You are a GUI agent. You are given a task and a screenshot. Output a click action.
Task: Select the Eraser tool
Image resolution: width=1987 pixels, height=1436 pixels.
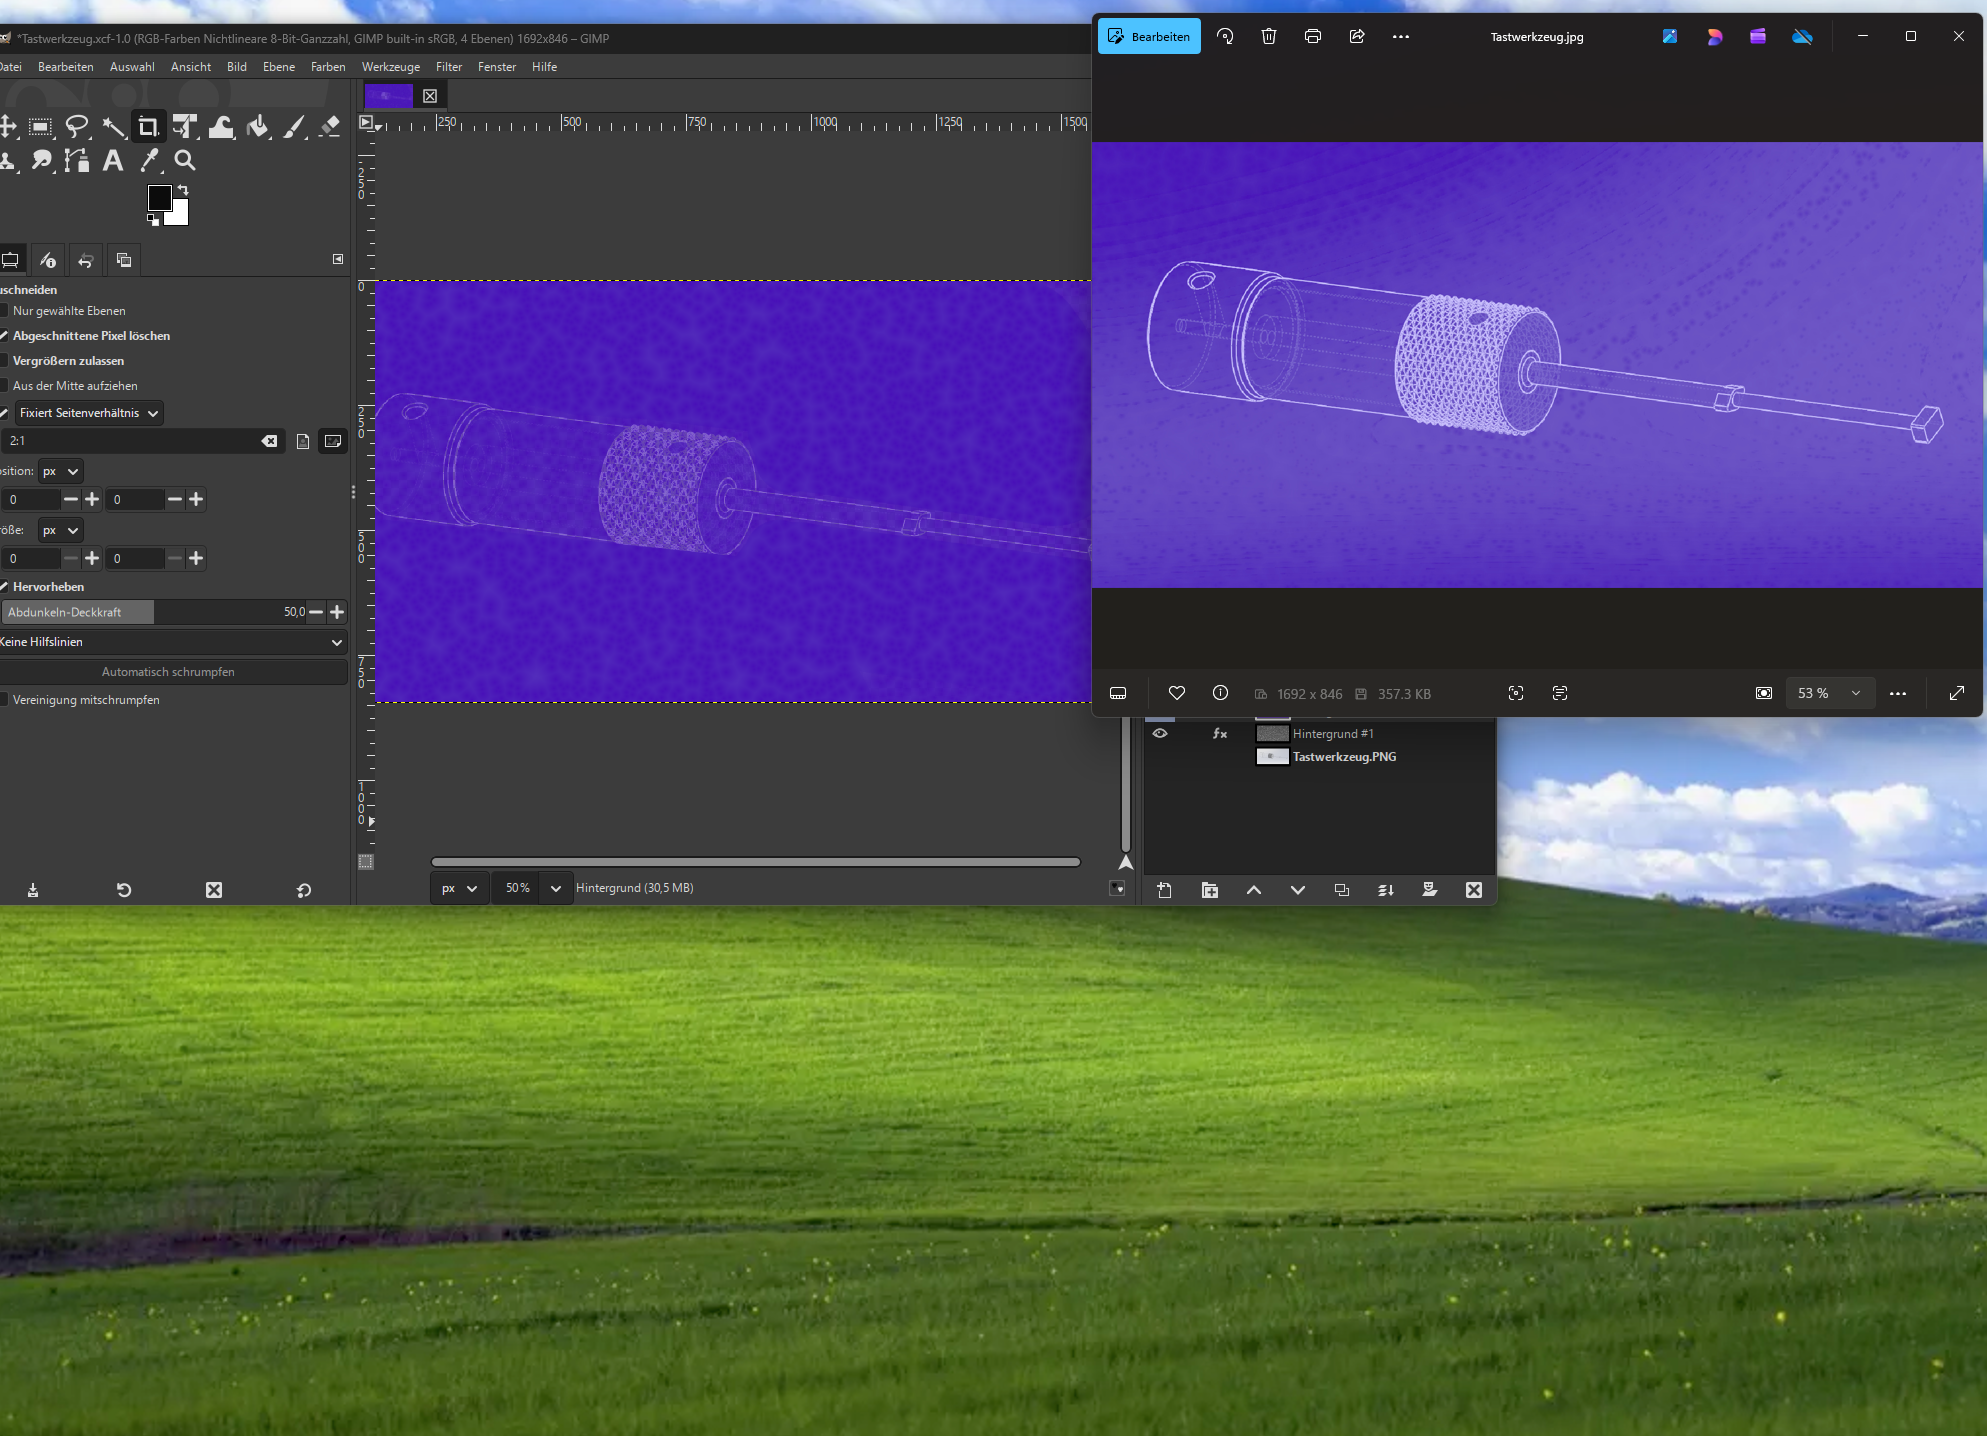(x=330, y=127)
